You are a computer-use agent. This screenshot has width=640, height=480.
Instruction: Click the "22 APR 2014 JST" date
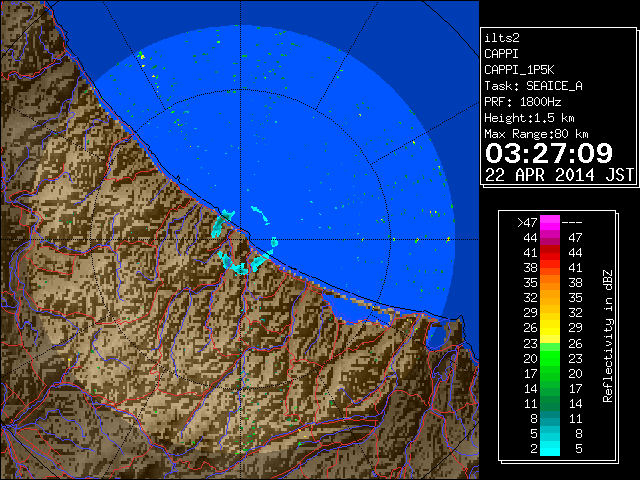click(x=560, y=175)
